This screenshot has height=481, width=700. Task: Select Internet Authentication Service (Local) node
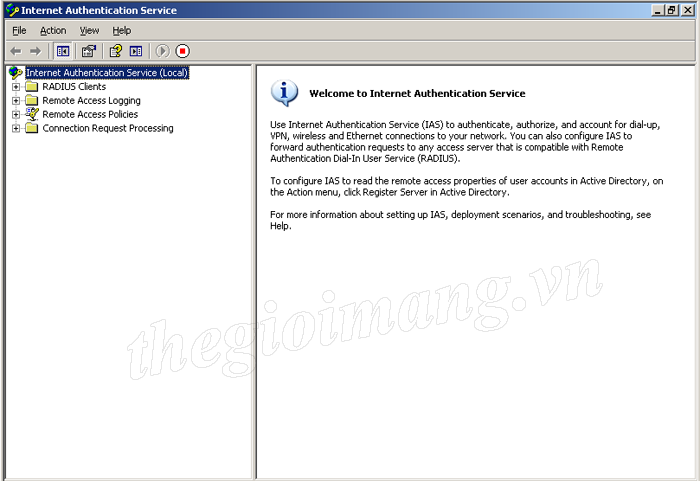[107, 72]
